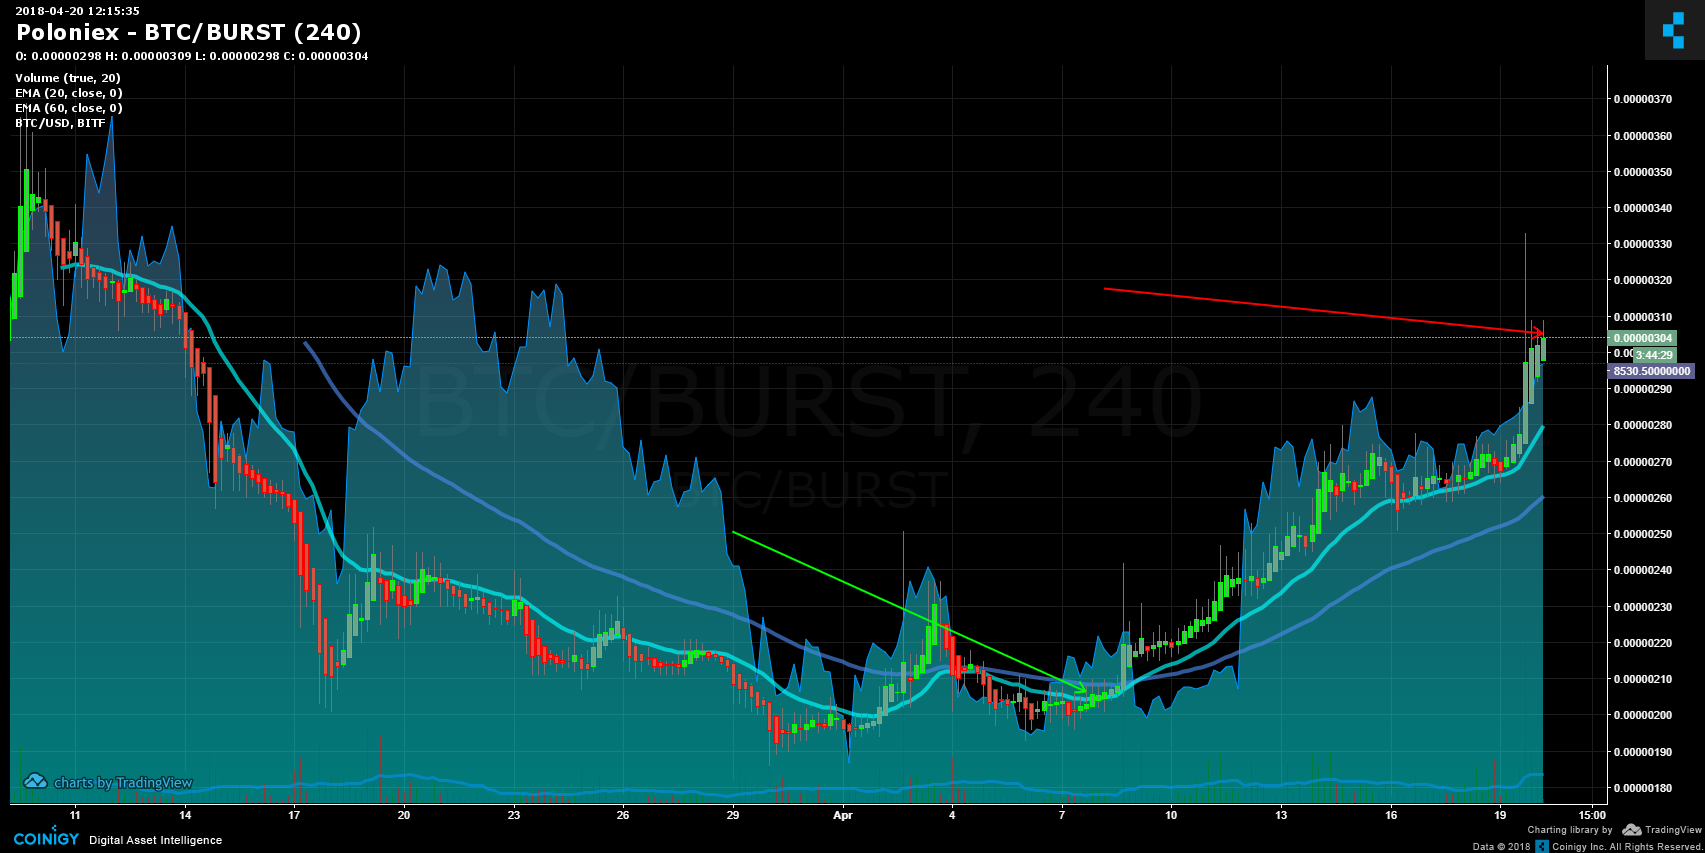Click the '20' date label on time axis
Image resolution: width=1705 pixels, height=853 pixels.
pos(404,815)
